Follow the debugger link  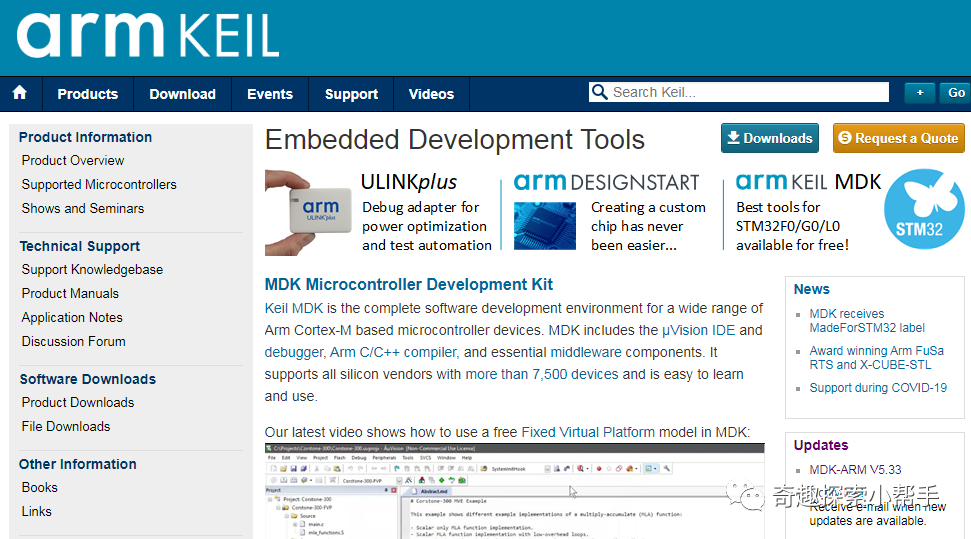coord(294,353)
